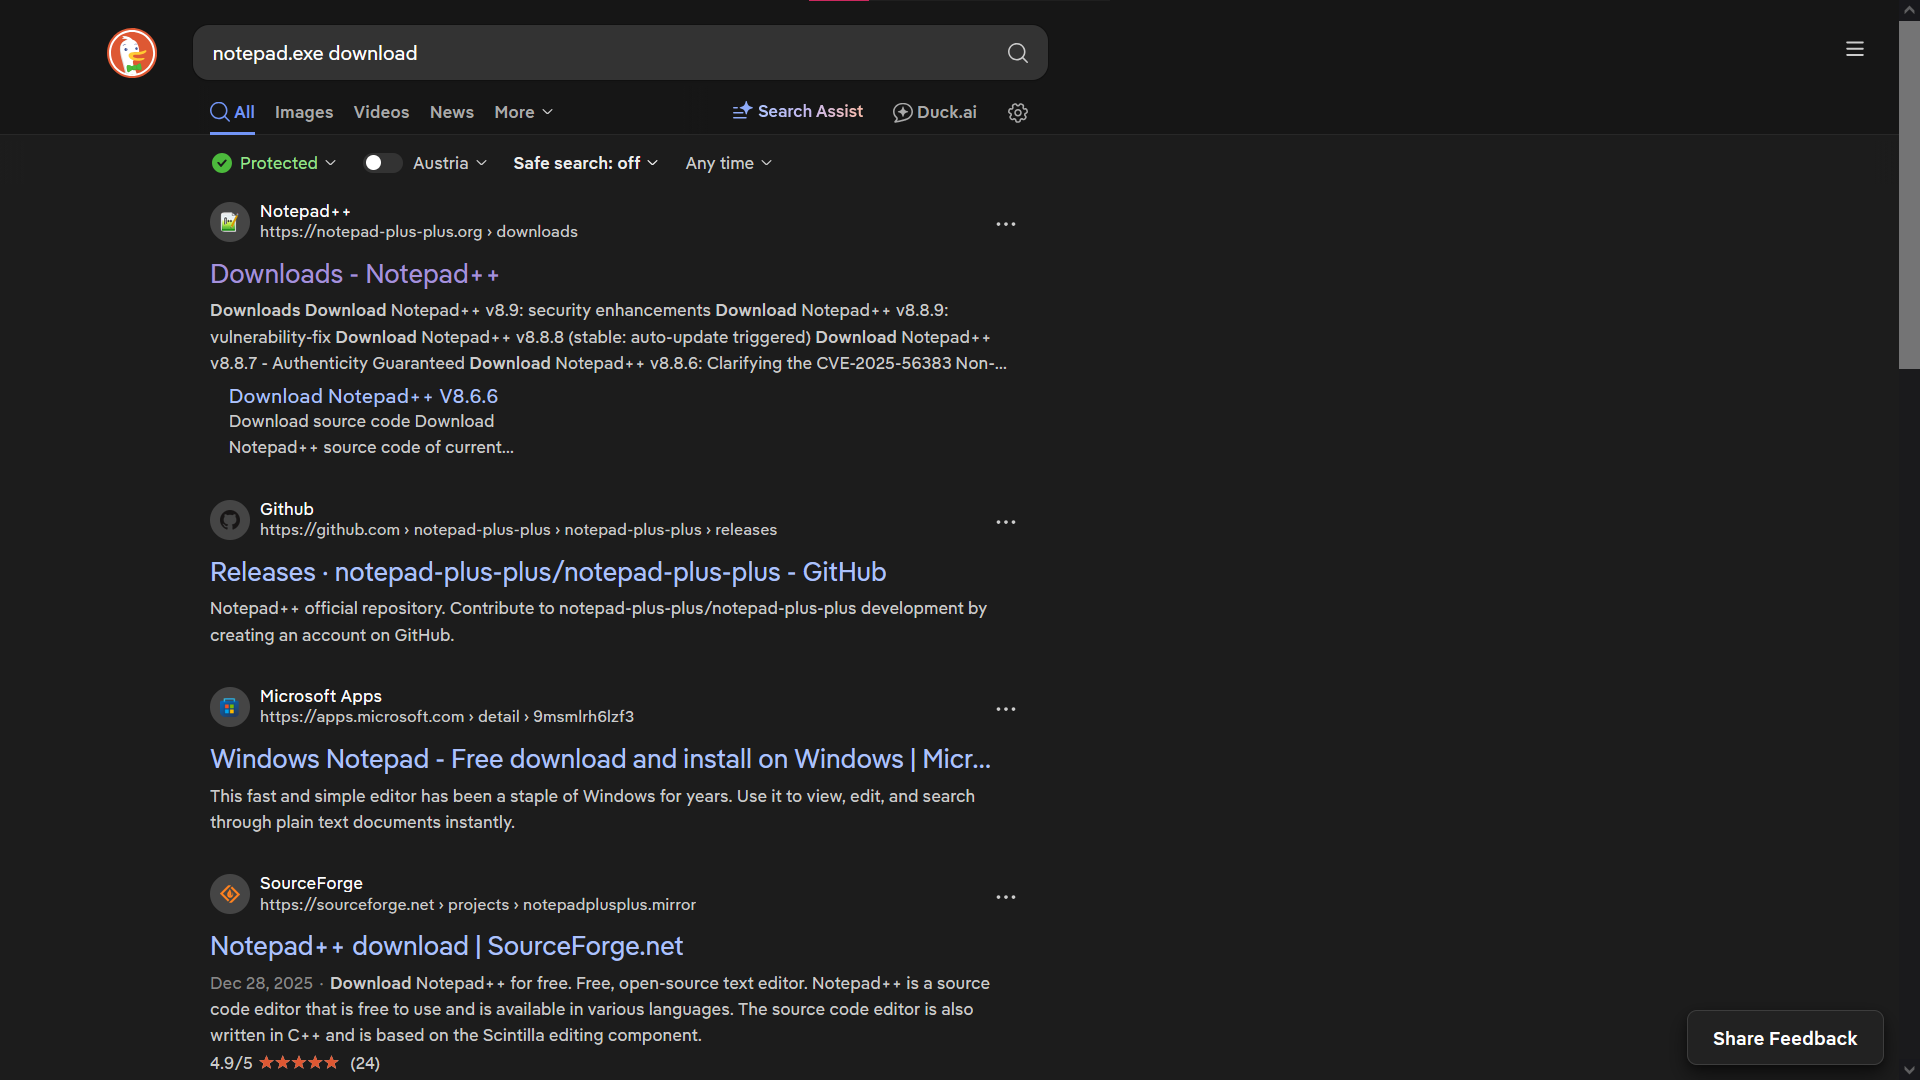Screen dimensions: 1920x1080
Task: Click the DuckDuckGo duck logo
Action: [132, 53]
